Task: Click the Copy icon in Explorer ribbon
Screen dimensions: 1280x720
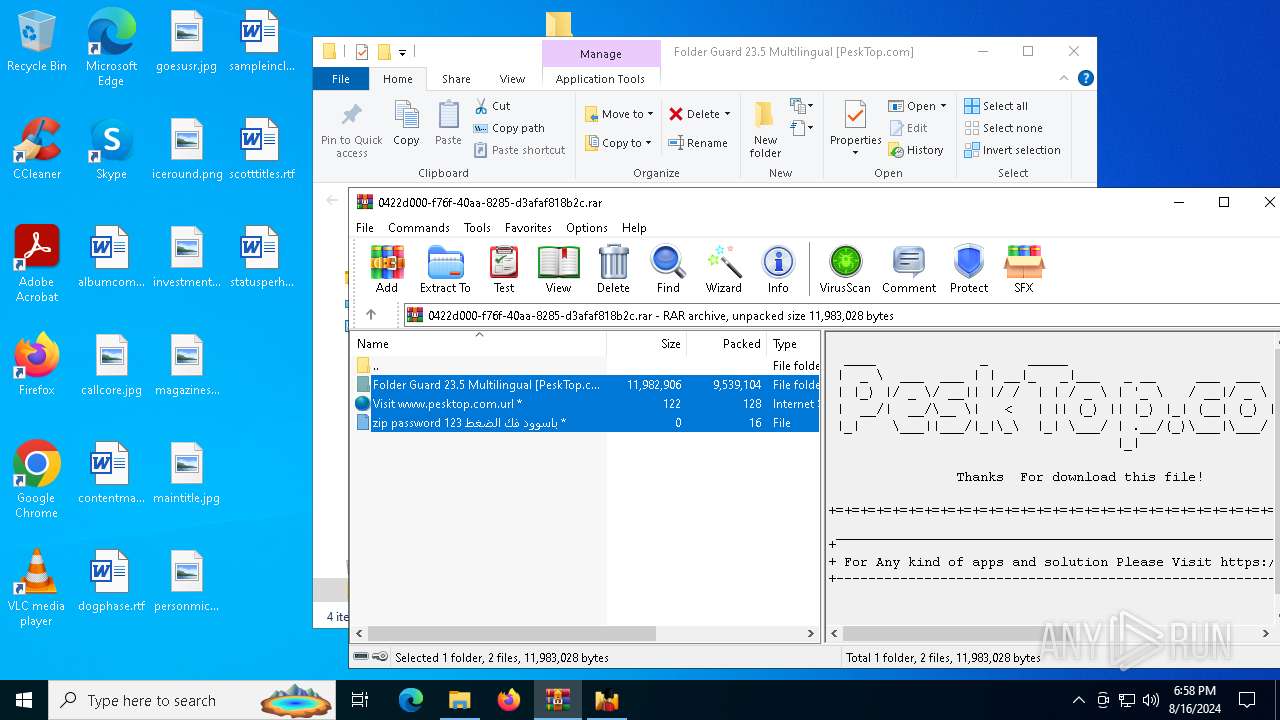Action: (406, 124)
